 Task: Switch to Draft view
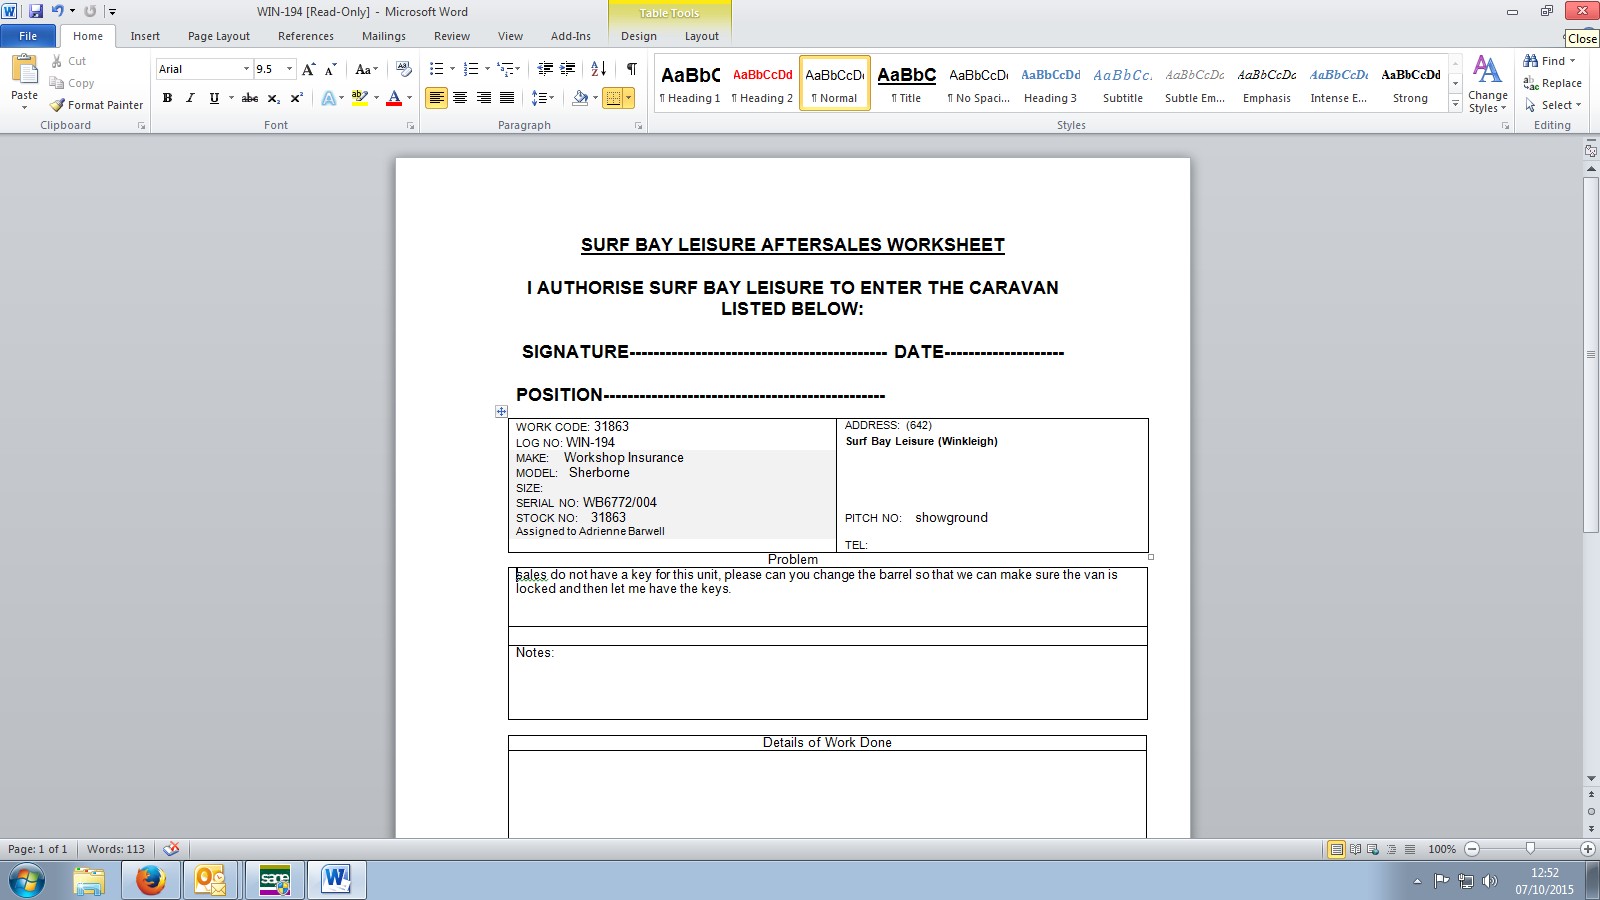tap(1410, 849)
